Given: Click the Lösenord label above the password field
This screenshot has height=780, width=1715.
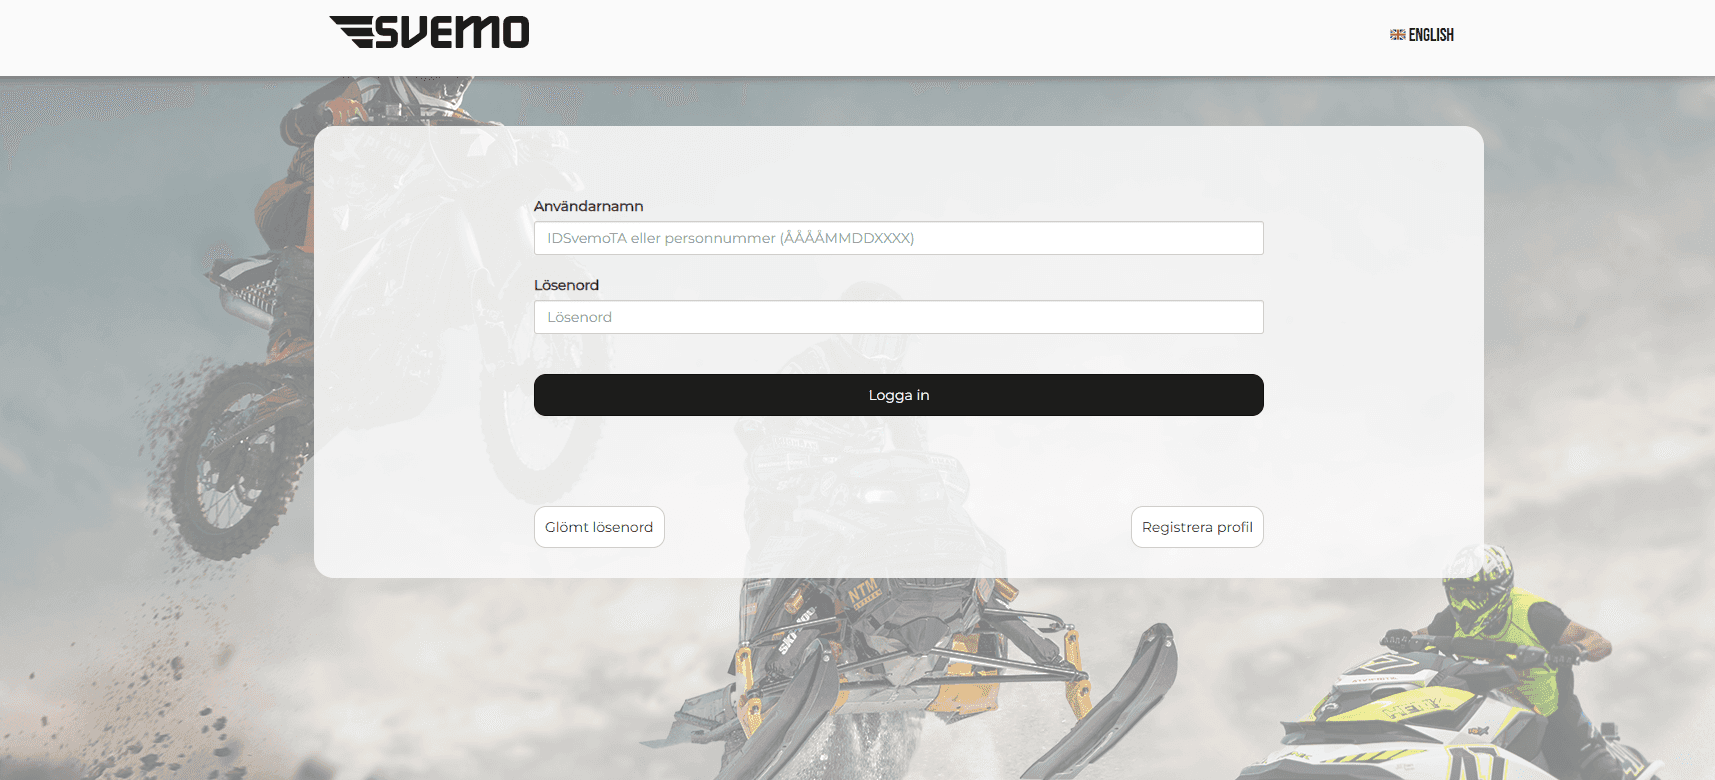Looking at the screenshot, I should click(x=566, y=285).
